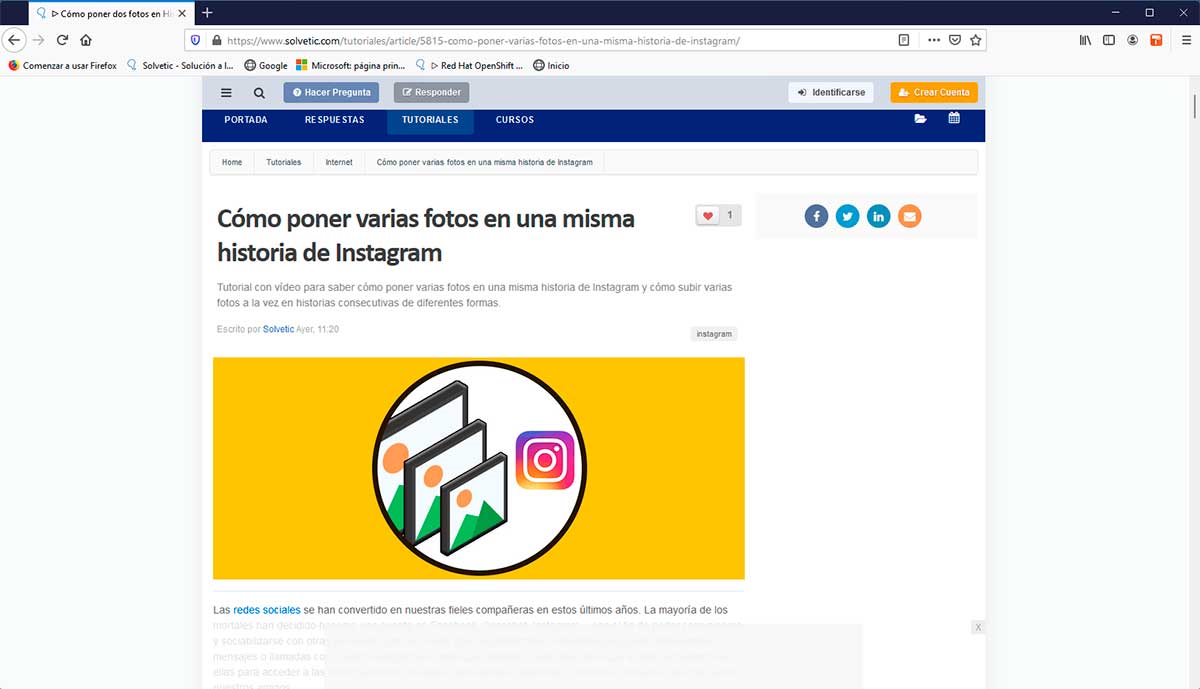Image resolution: width=1200 pixels, height=689 pixels.
Task: Open the Firefox home page icon
Action: pyautogui.click(x=86, y=40)
